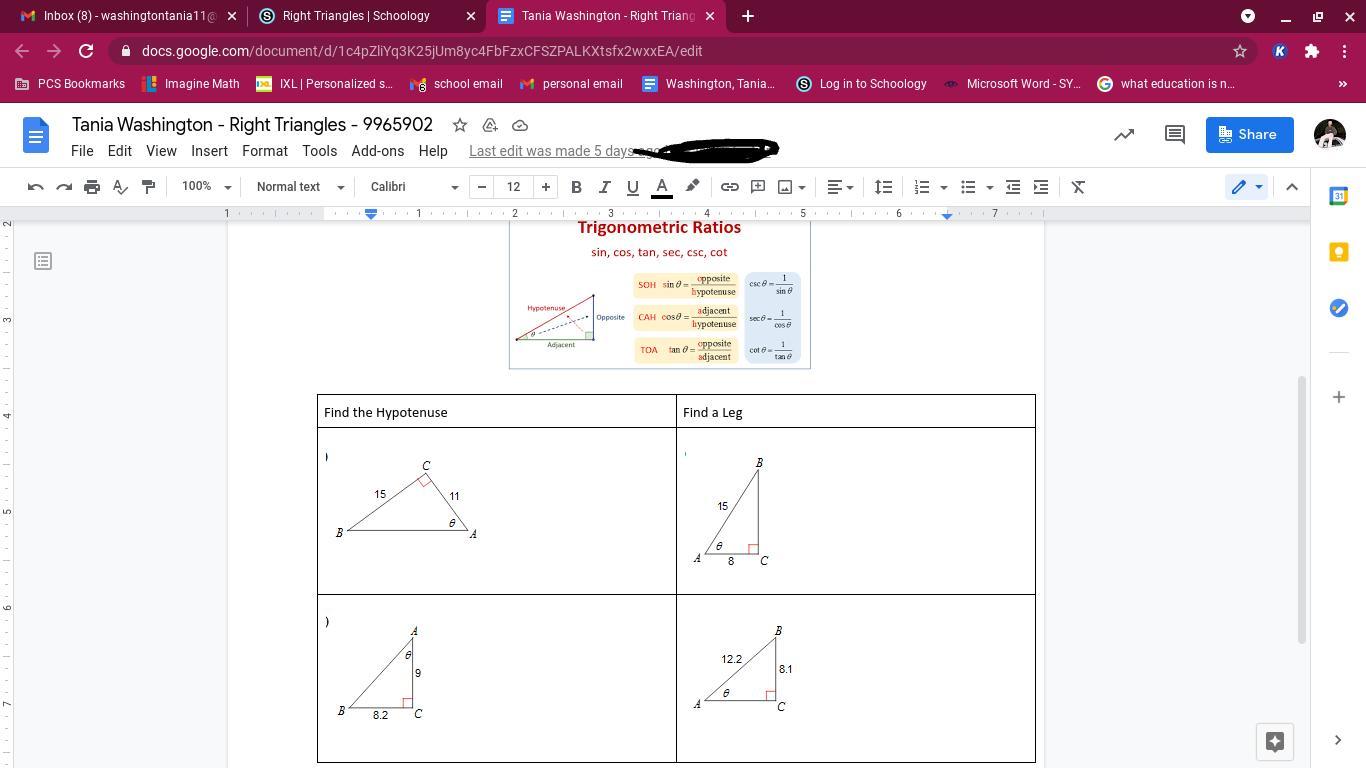Click the bulleted list icon
This screenshot has width=1366, height=768.
[x=968, y=187]
